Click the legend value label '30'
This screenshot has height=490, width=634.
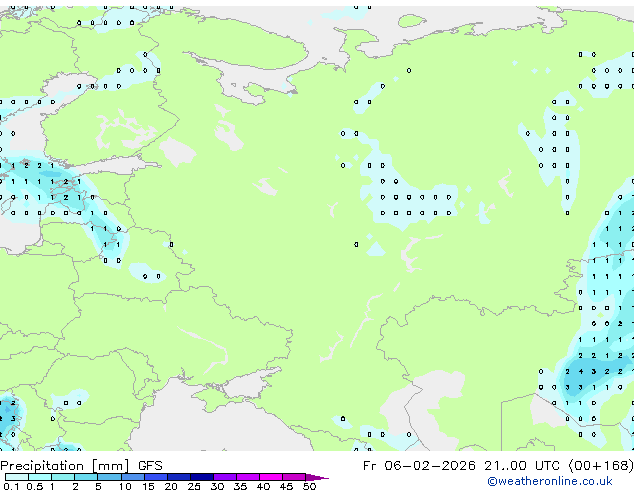(x=217, y=486)
